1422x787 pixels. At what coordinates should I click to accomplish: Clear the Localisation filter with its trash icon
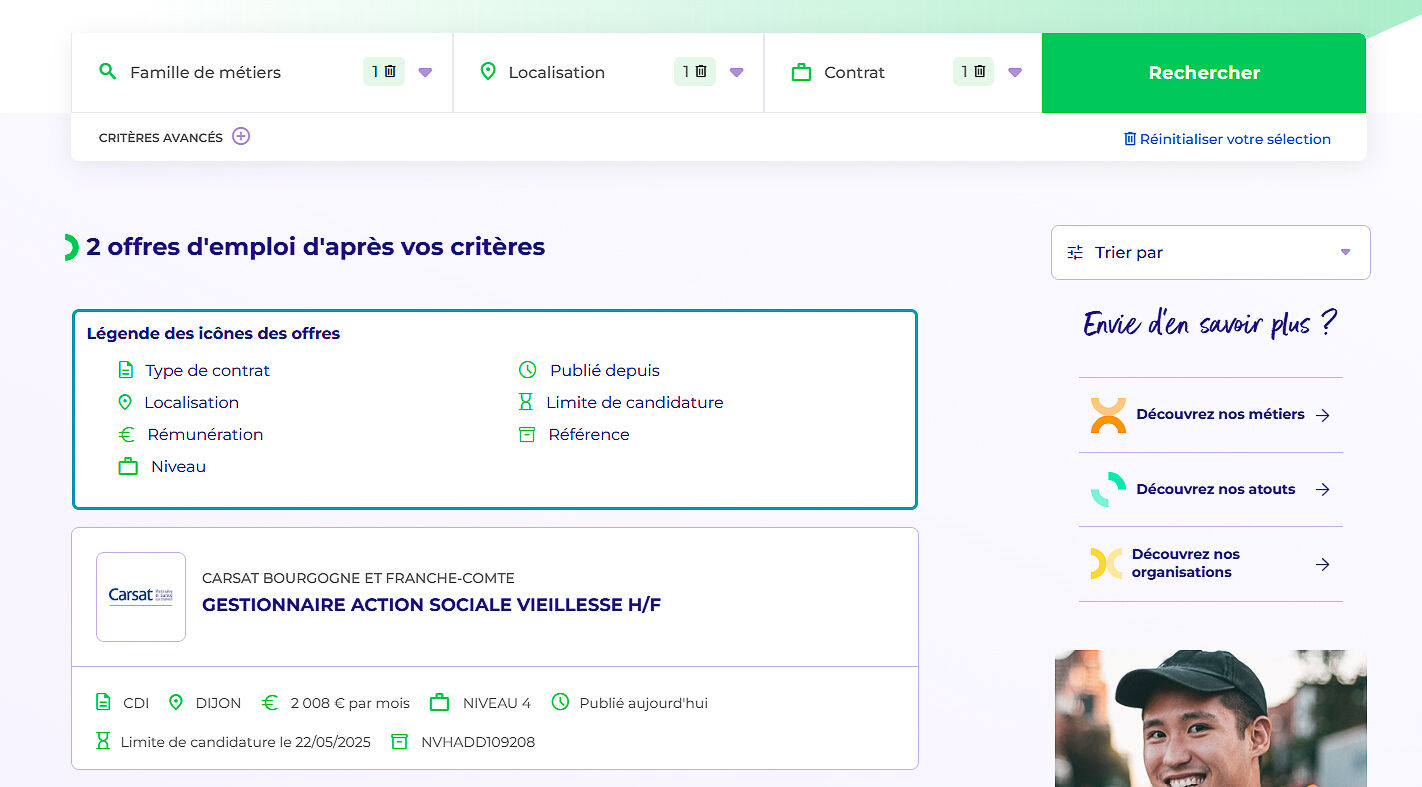click(x=701, y=71)
